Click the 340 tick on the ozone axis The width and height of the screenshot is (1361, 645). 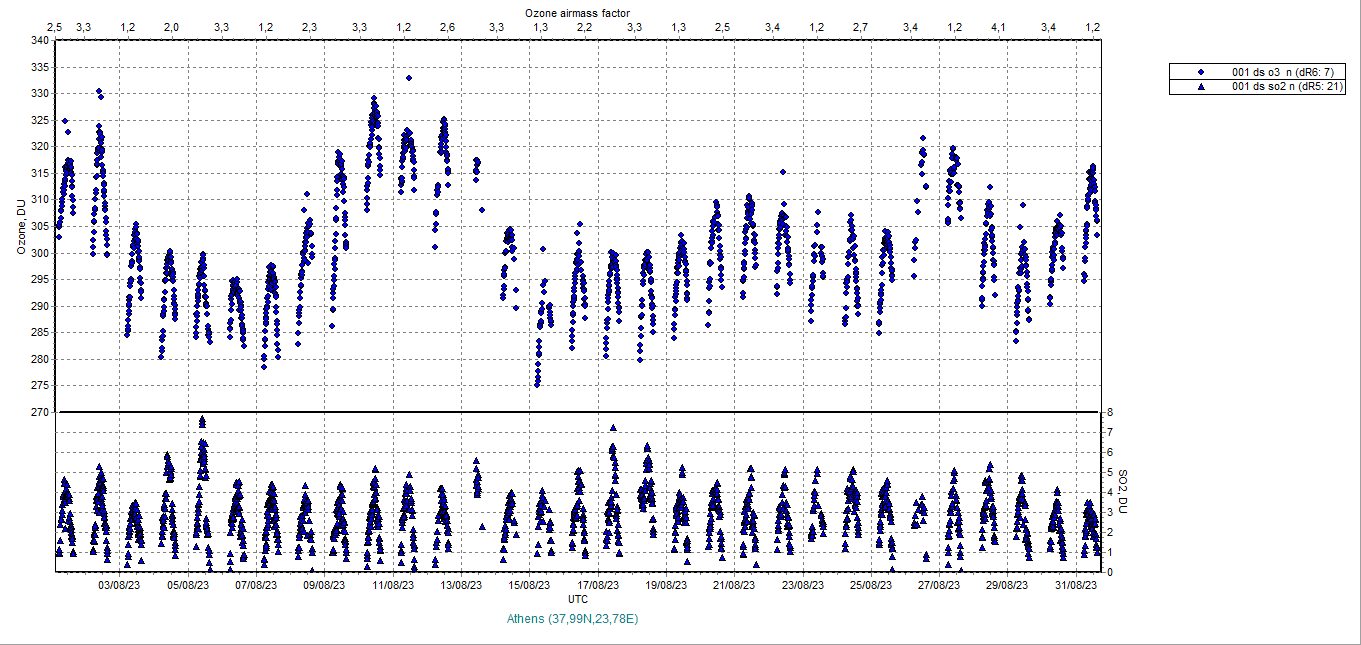pyautogui.click(x=39, y=41)
